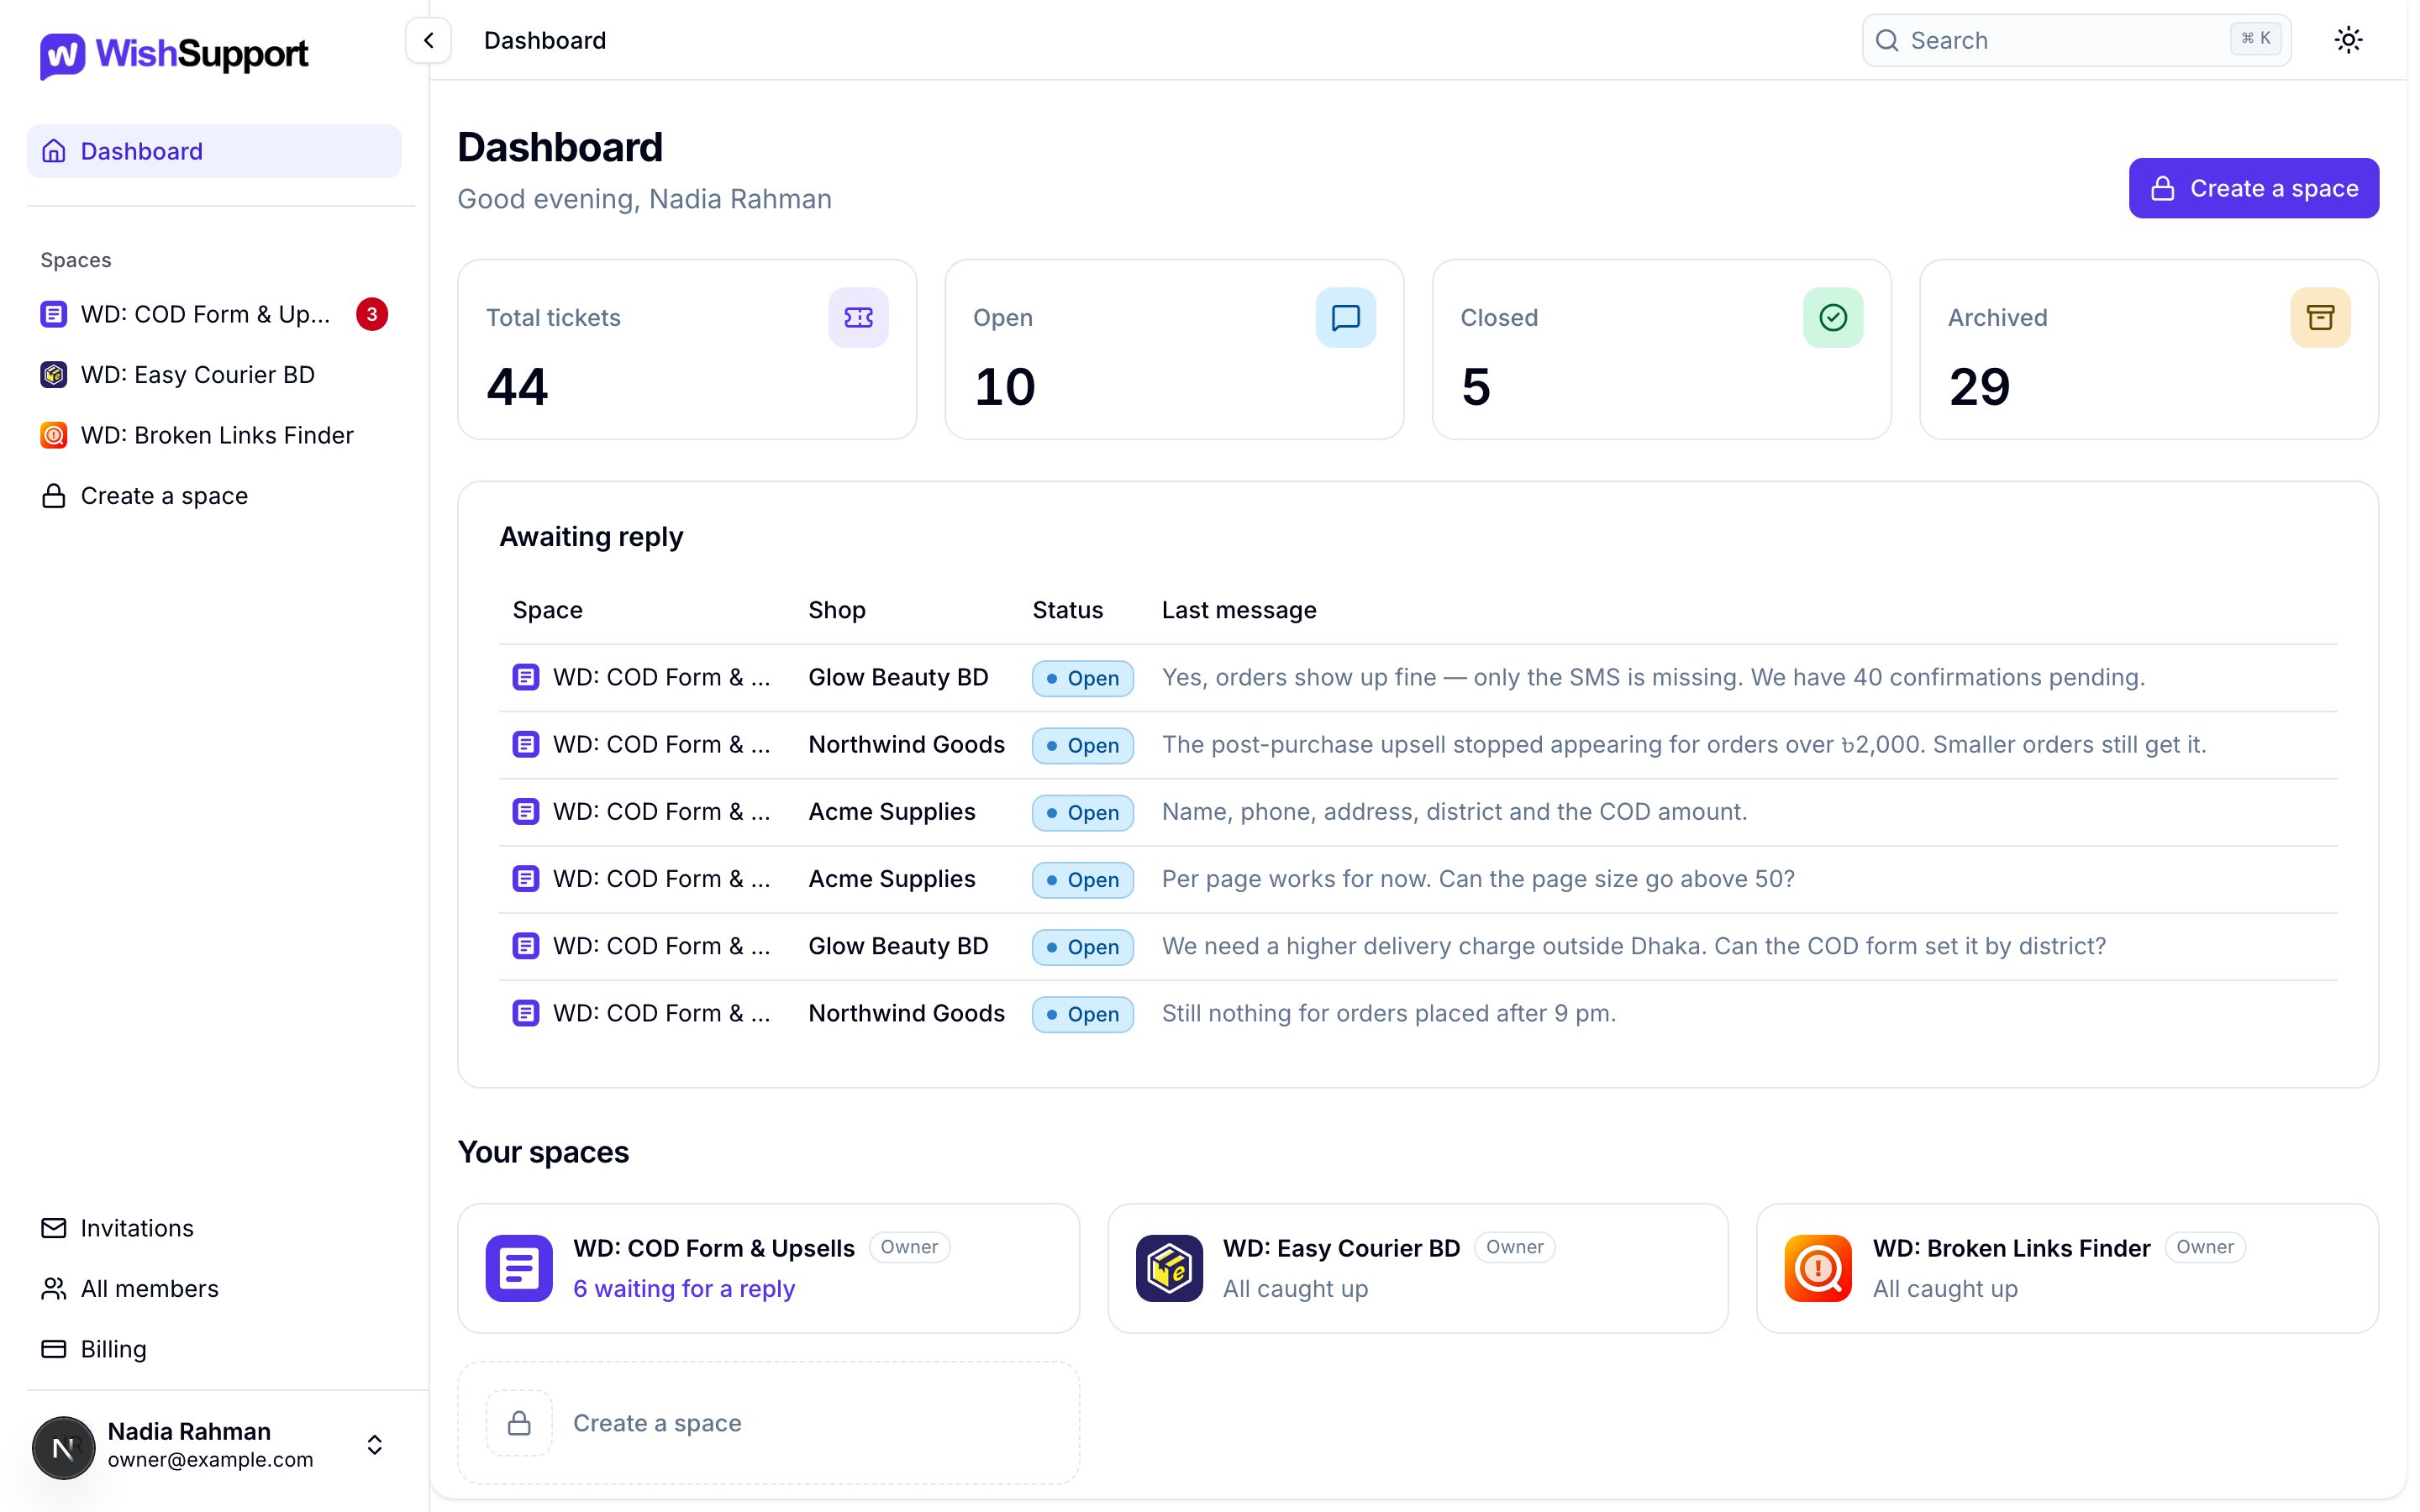Click Owner badge on Easy Courier BD card
The width and height of the screenshot is (2420, 1512).
[1514, 1247]
